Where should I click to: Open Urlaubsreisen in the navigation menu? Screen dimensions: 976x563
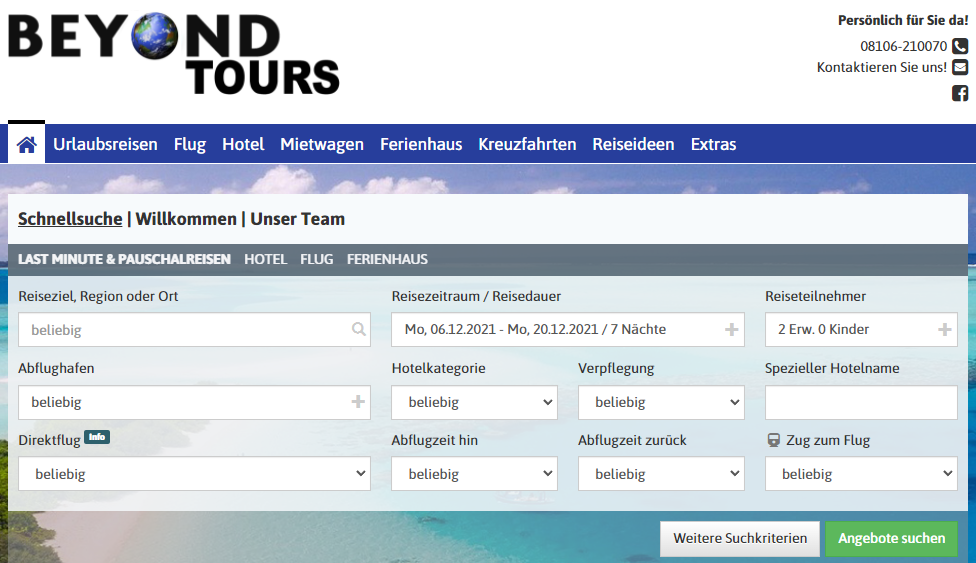(x=105, y=144)
